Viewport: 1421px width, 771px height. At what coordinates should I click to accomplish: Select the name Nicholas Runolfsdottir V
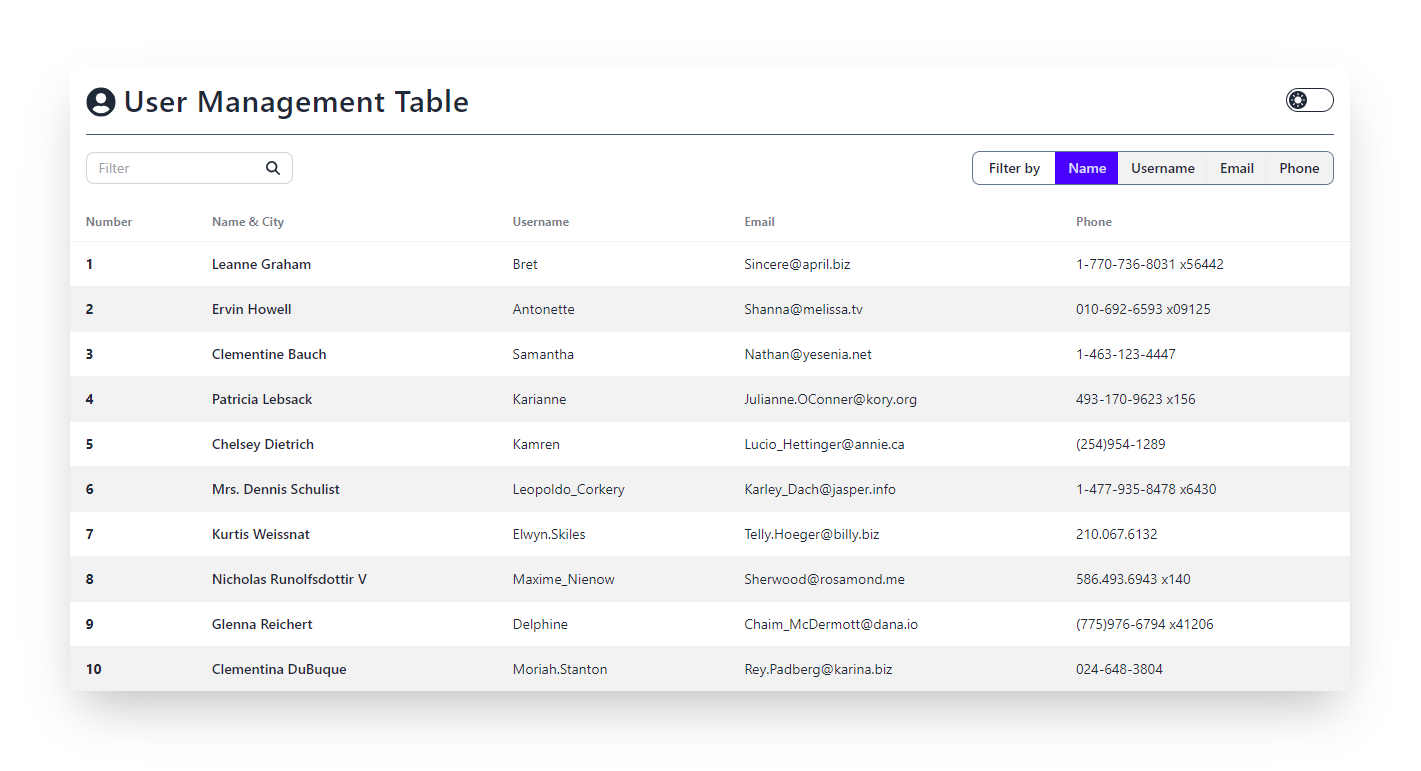(x=289, y=579)
